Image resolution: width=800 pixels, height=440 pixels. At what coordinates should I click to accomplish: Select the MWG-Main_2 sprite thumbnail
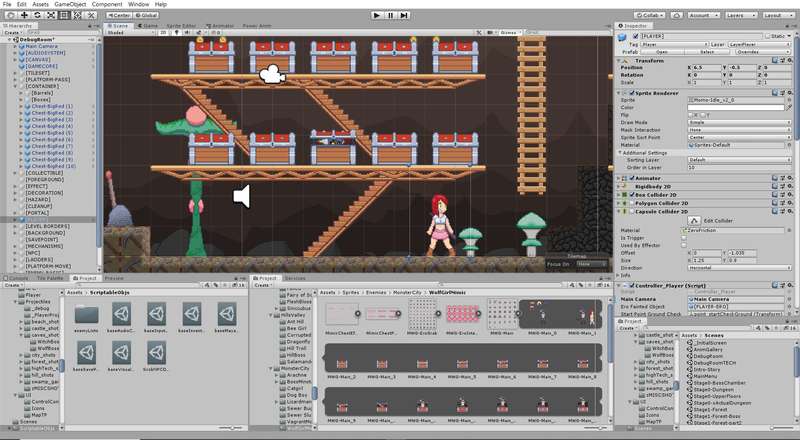pos(342,366)
